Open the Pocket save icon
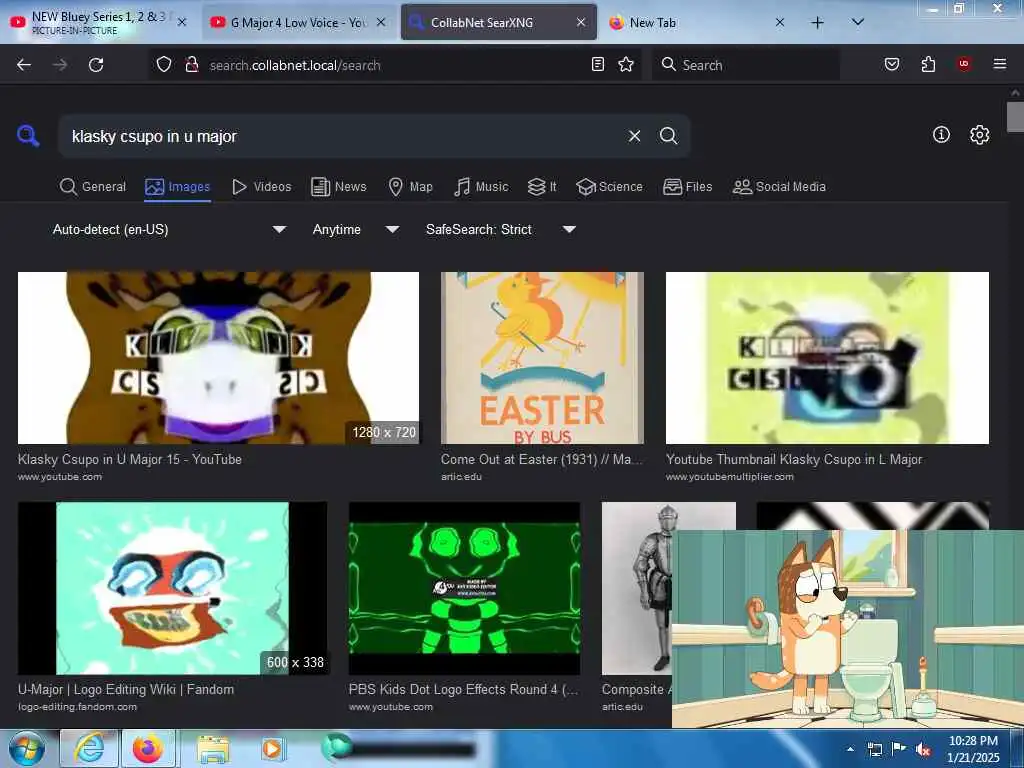Image resolution: width=1024 pixels, height=768 pixels. pyautogui.click(x=892, y=64)
